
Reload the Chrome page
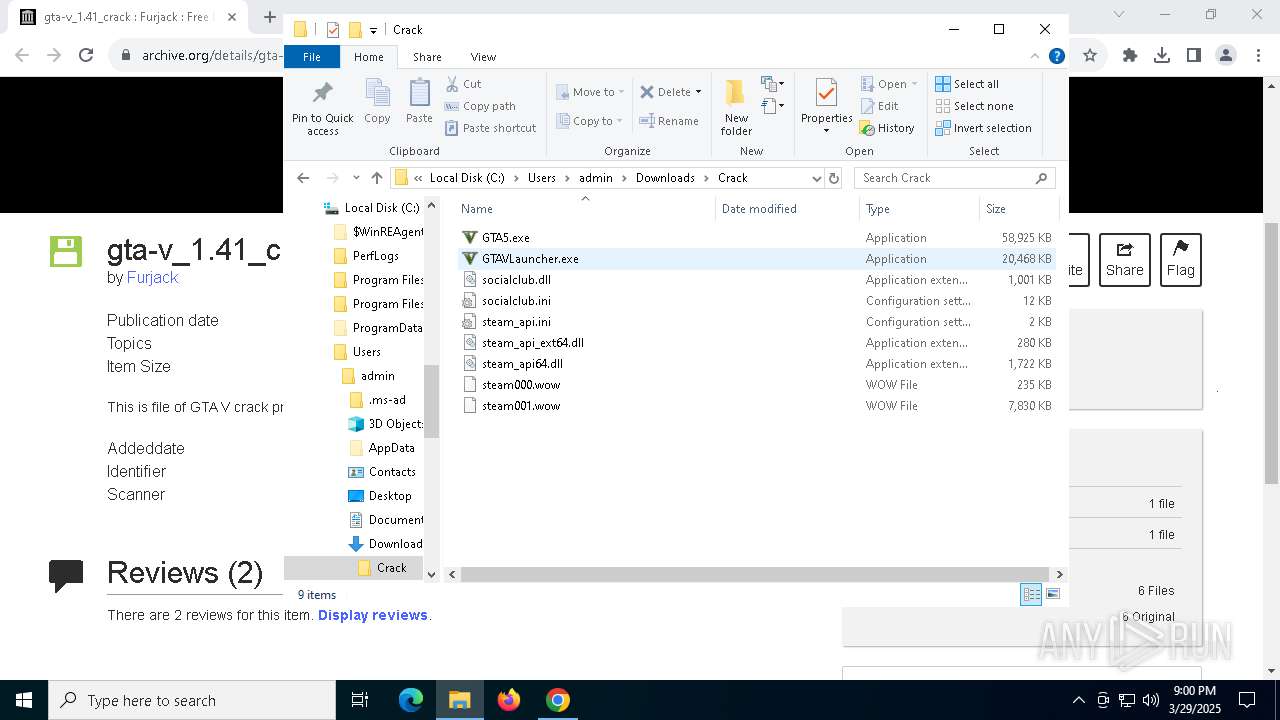pyautogui.click(x=86, y=56)
